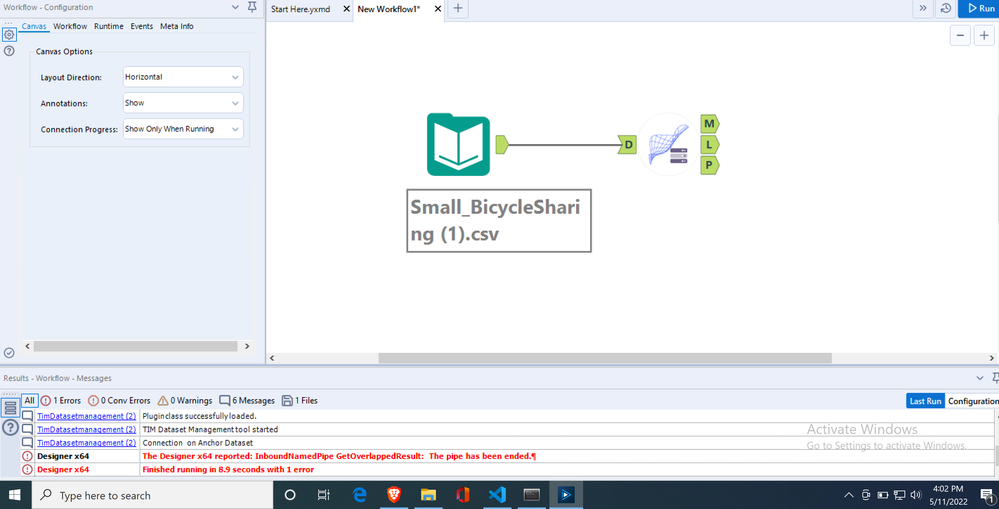Open the Annotations dropdown

[x=183, y=103]
